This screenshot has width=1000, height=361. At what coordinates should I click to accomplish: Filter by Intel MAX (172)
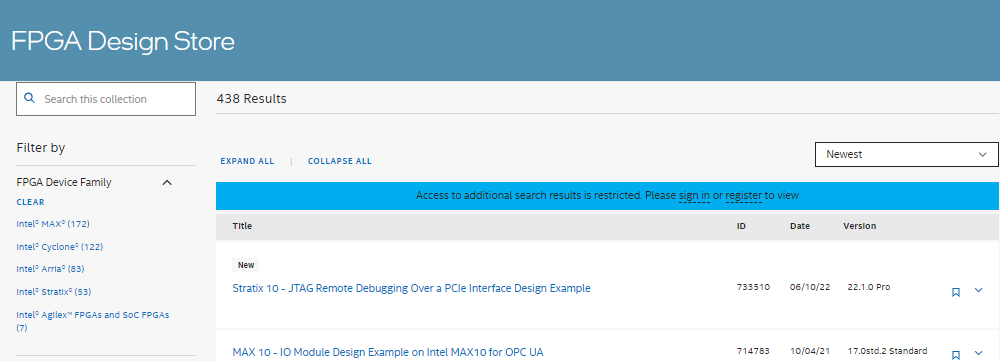pyautogui.click(x=53, y=224)
